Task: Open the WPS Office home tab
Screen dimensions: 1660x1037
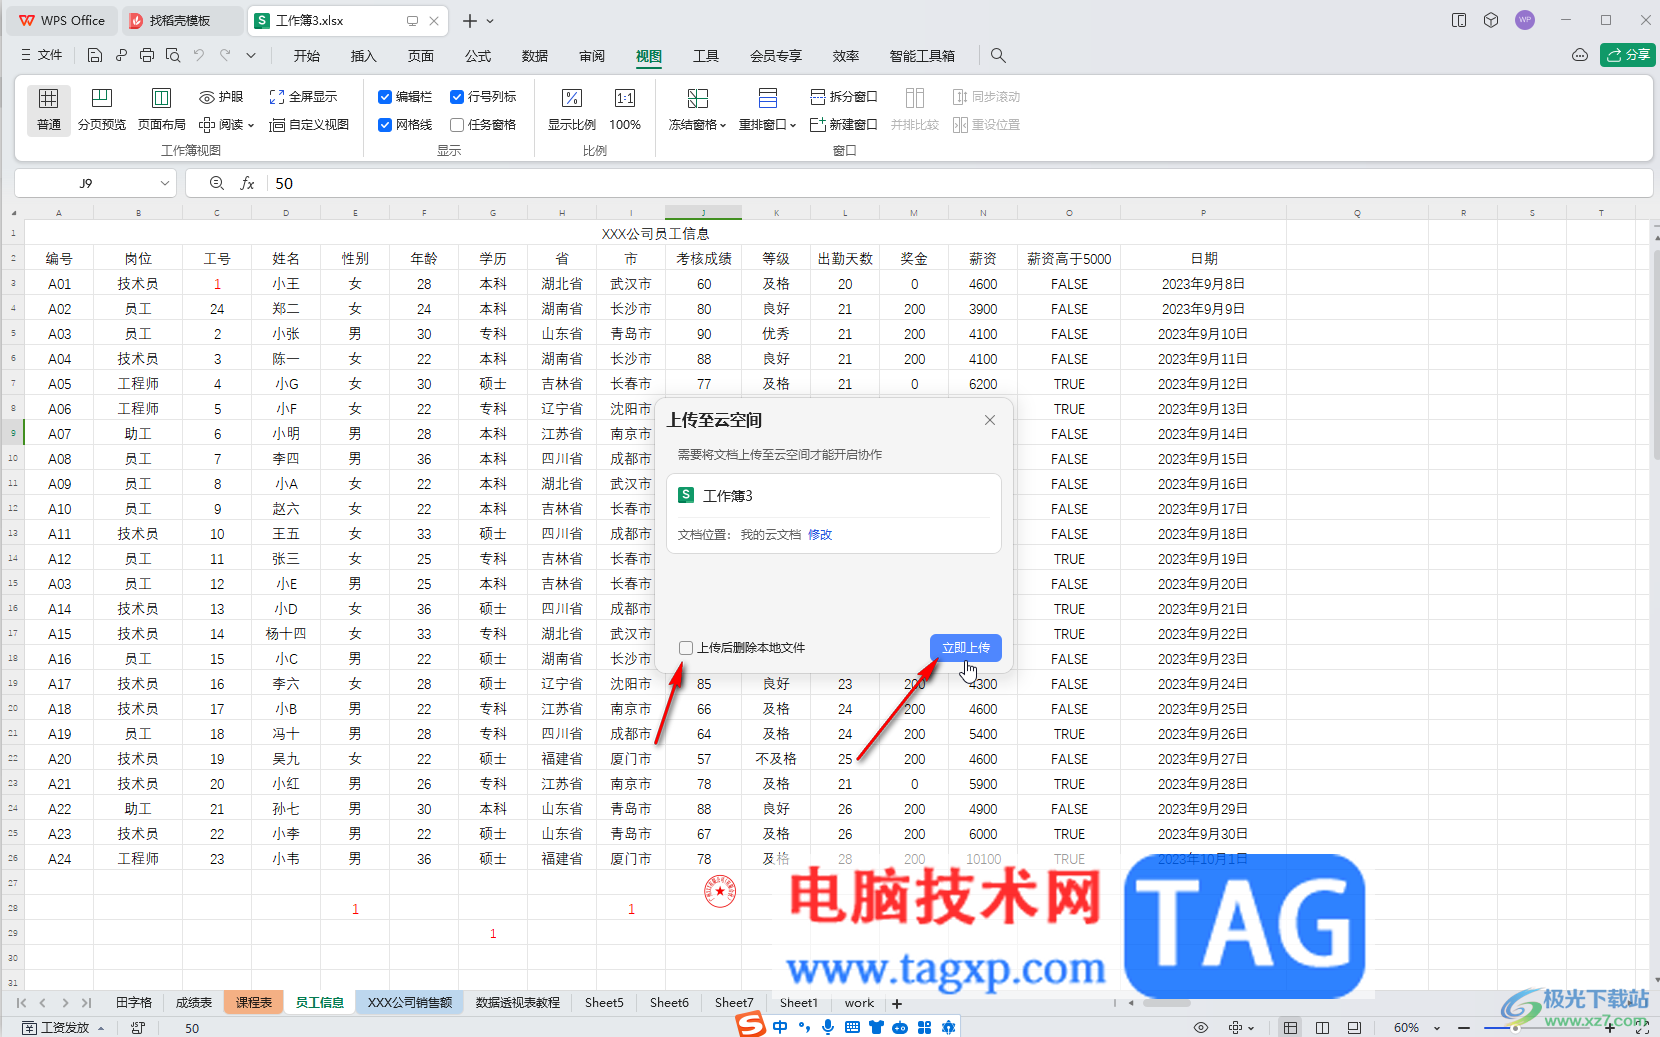Action: tap(62, 20)
